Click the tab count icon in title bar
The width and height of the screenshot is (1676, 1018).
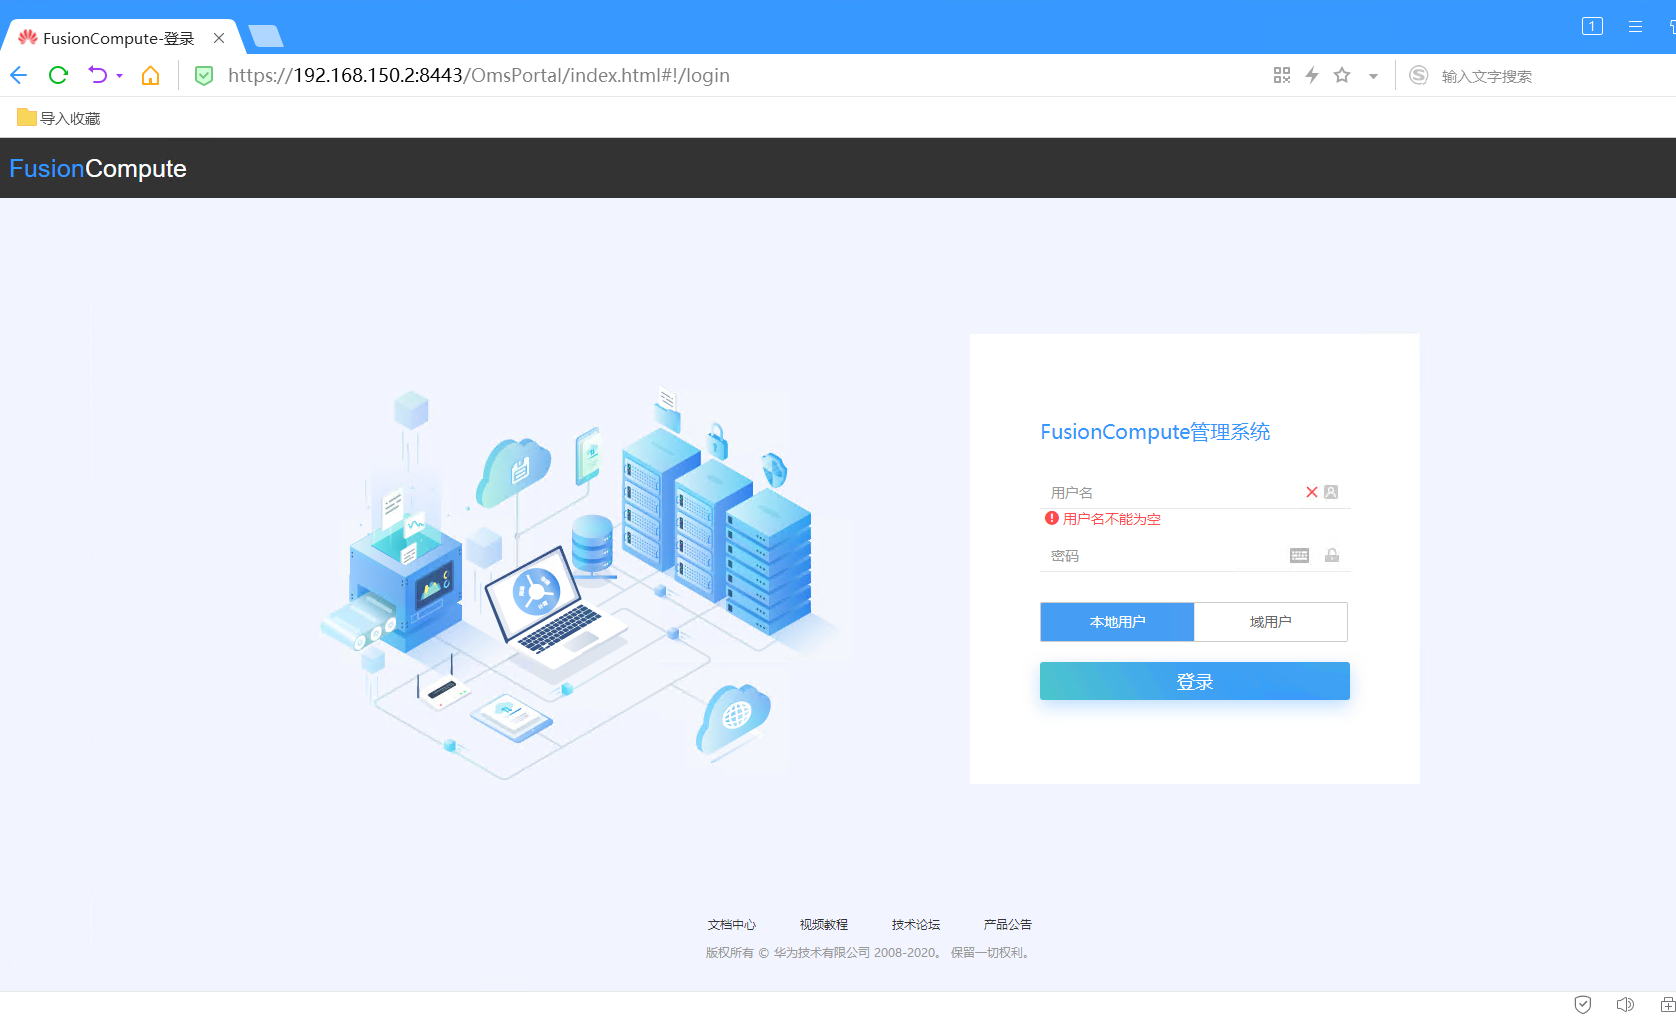[1592, 26]
